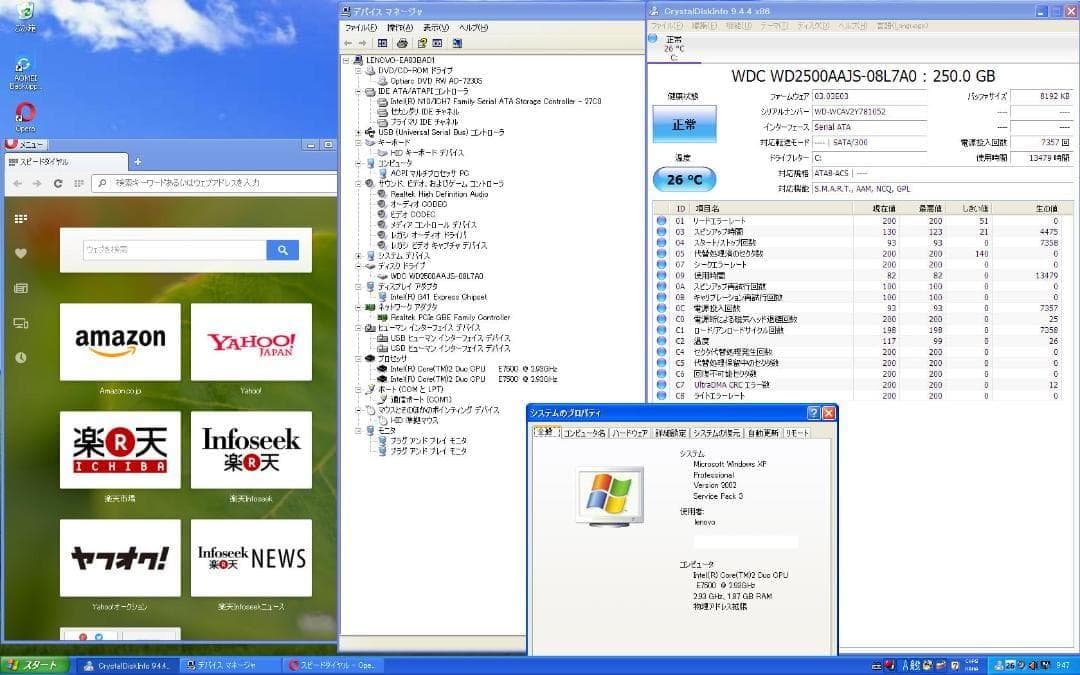Toggle console tree icon in Device Manager
The height and width of the screenshot is (675, 1080).
point(382,43)
